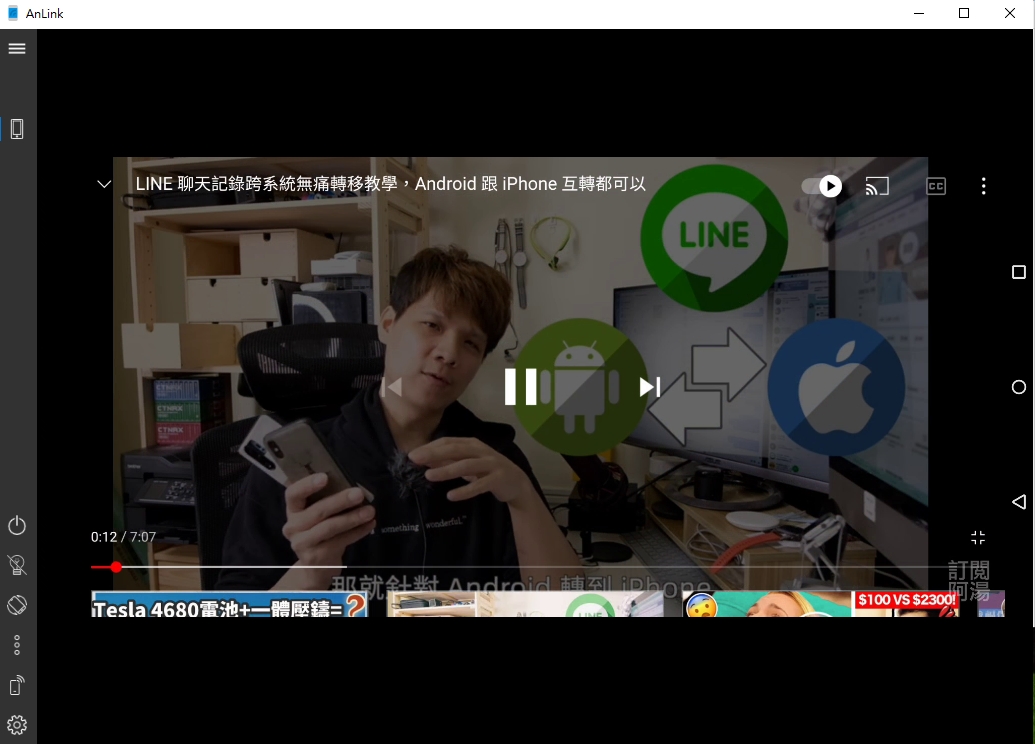
Task: Select the phone device icon in sidebar
Action: click(x=17, y=129)
